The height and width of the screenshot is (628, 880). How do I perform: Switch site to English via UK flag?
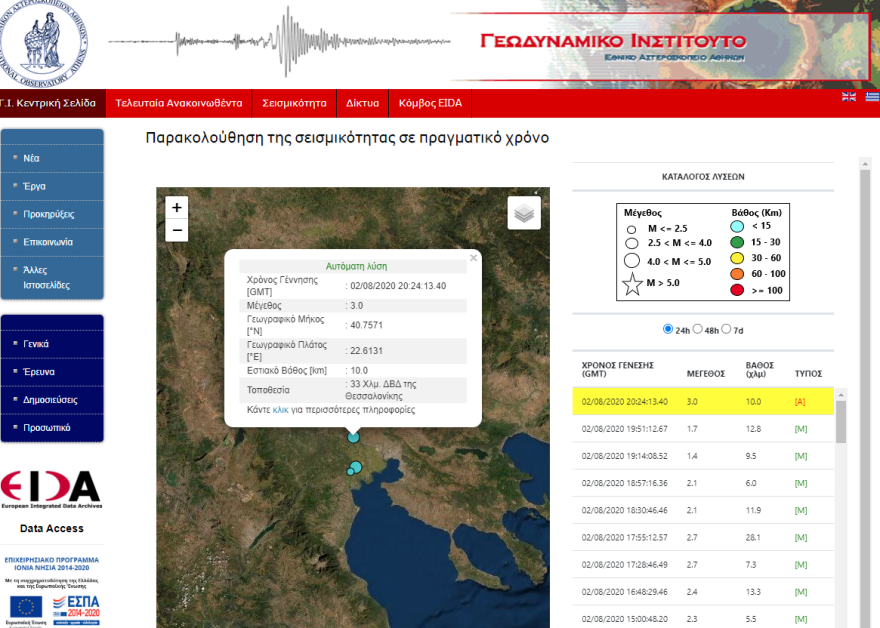[x=848, y=97]
